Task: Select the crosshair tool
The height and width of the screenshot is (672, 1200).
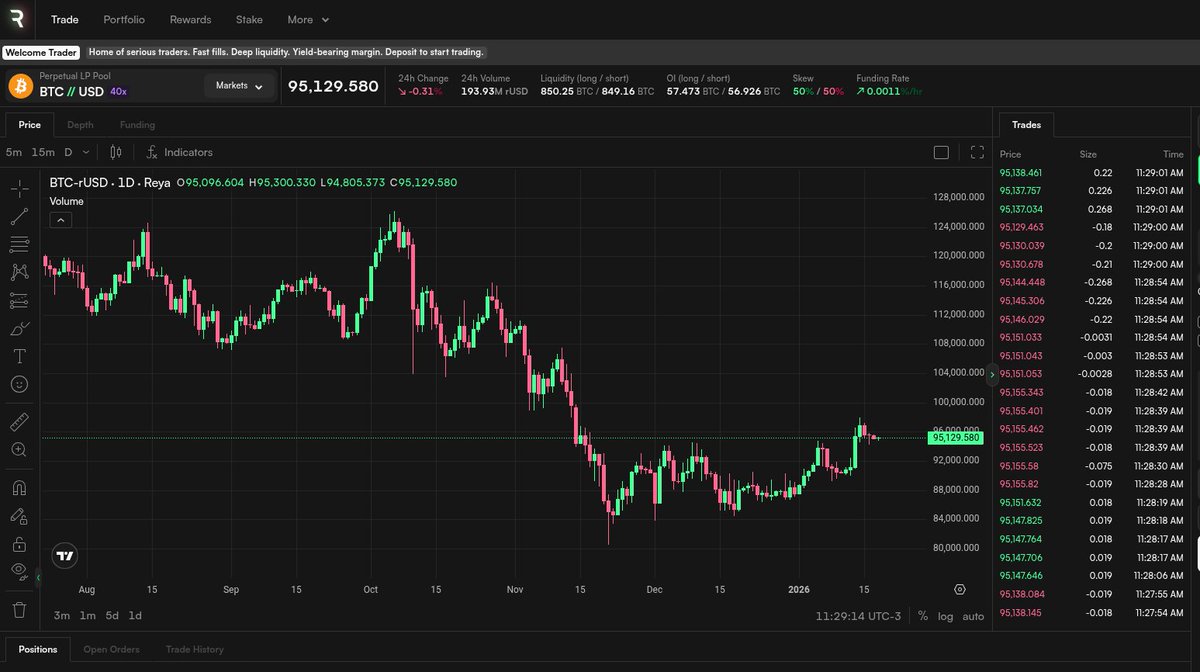Action: click(20, 189)
